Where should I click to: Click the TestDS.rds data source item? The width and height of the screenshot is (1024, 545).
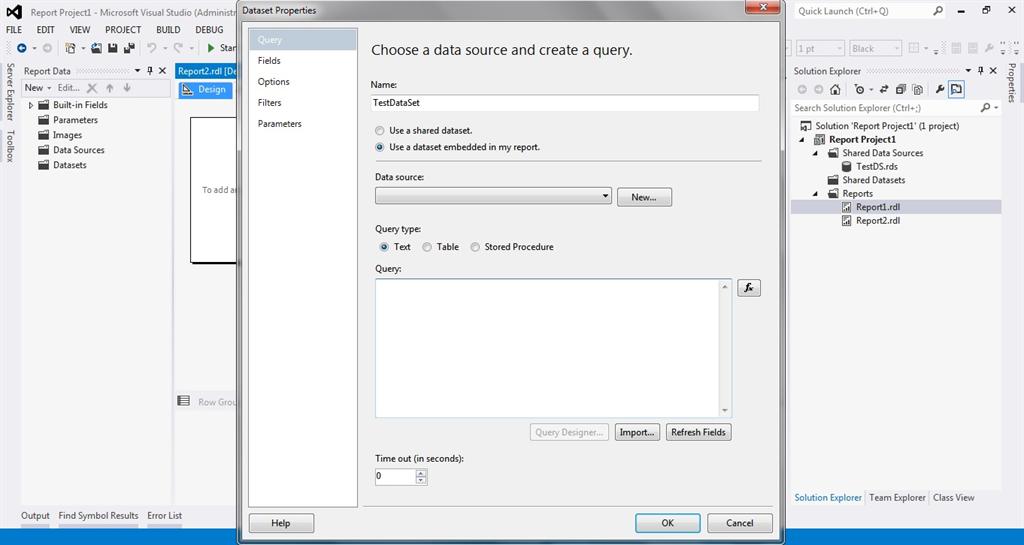pyautogui.click(x=876, y=166)
